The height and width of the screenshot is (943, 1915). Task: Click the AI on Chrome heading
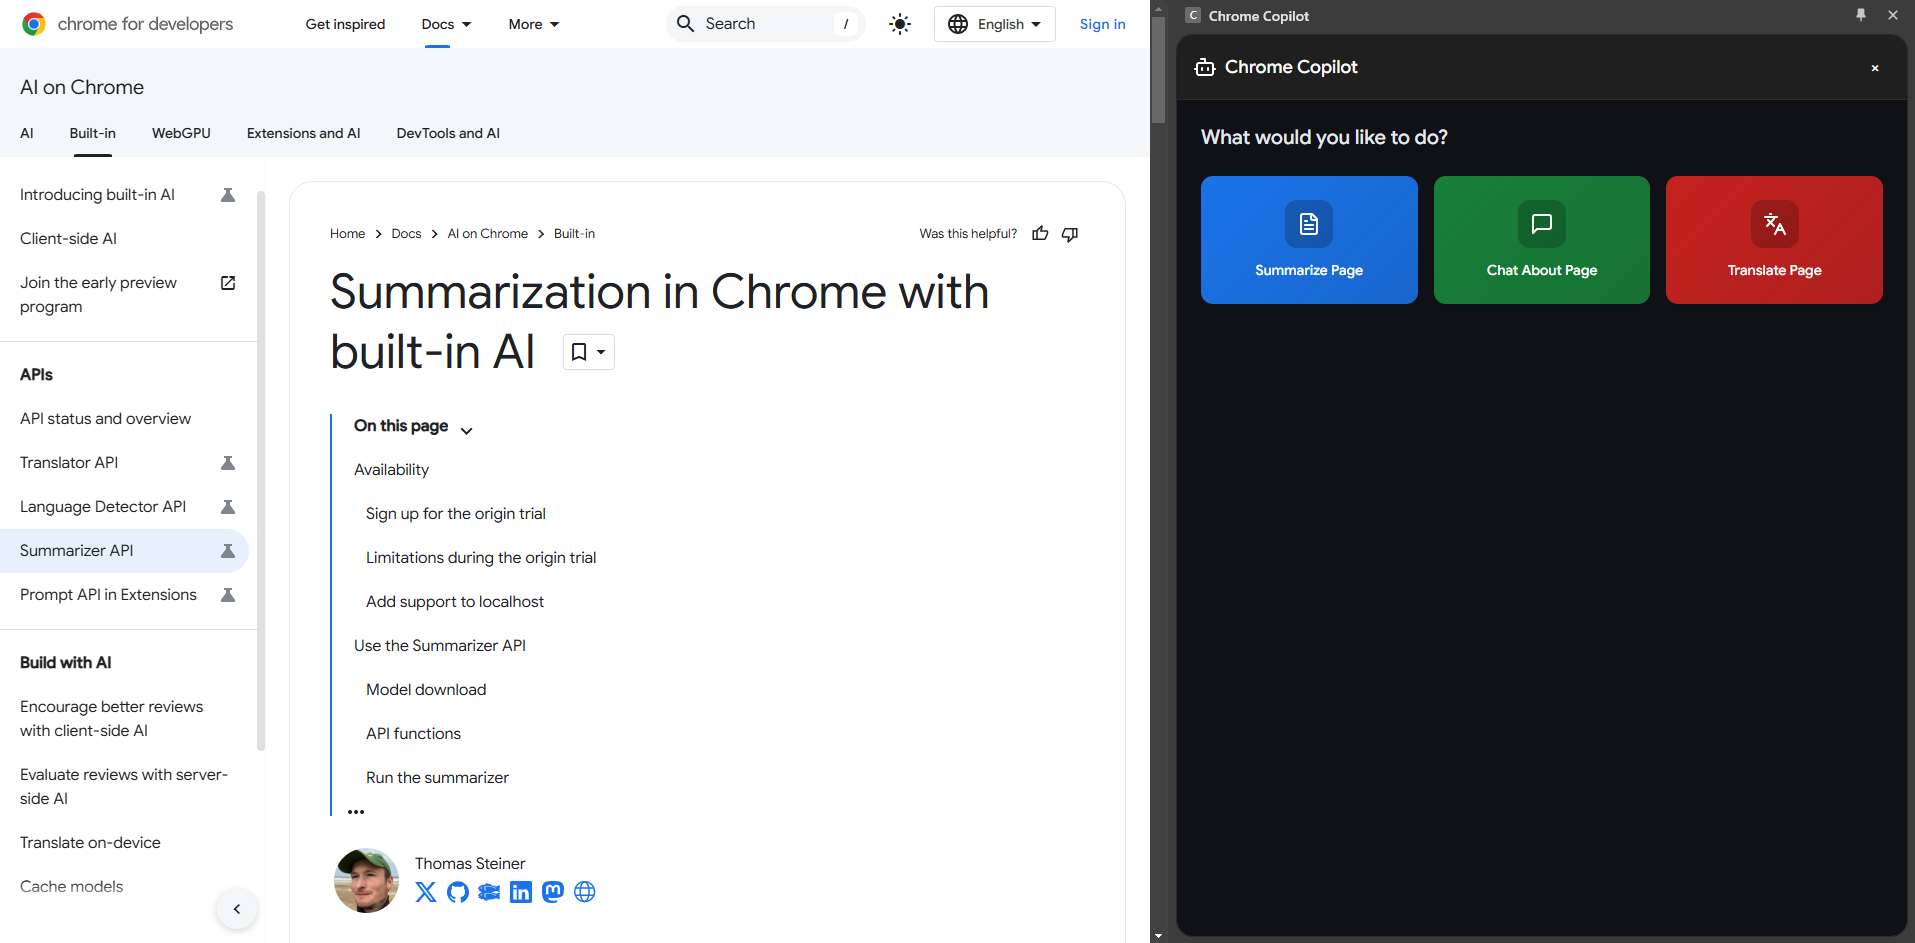coord(82,88)
